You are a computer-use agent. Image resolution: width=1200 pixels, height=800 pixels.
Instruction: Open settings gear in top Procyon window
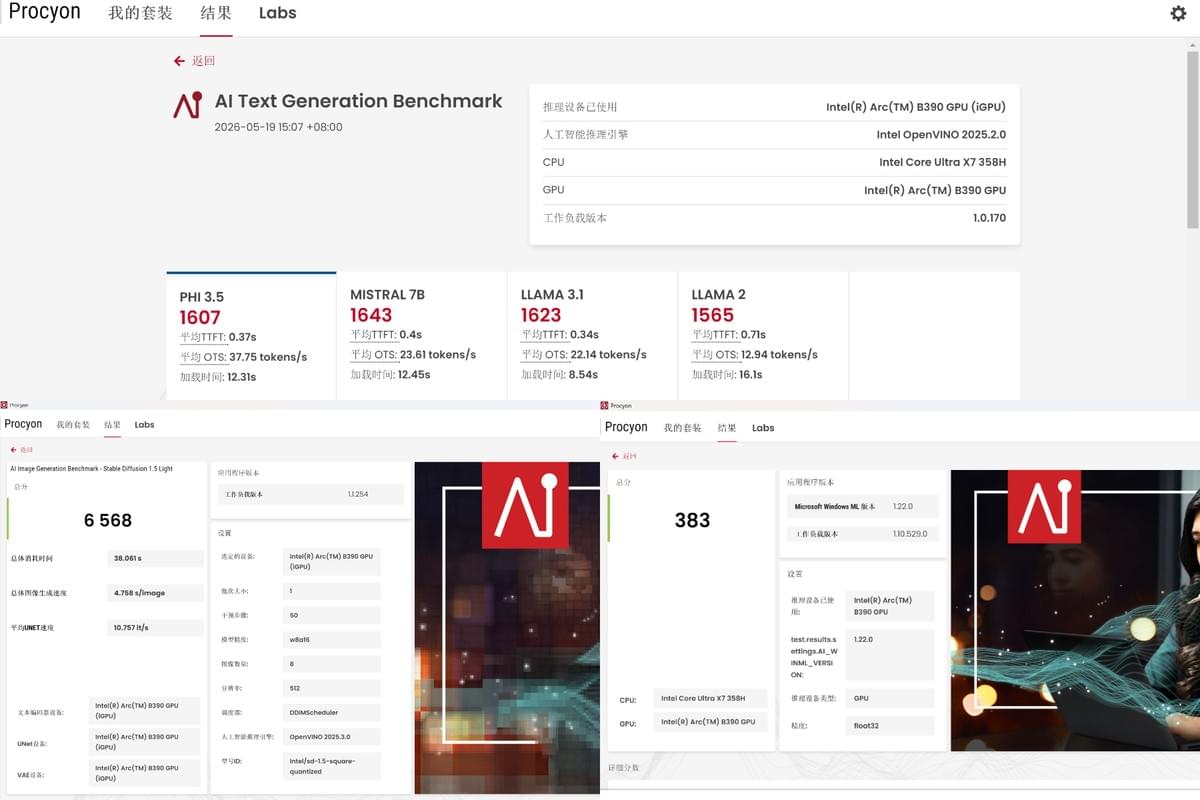coord(1178,13)
